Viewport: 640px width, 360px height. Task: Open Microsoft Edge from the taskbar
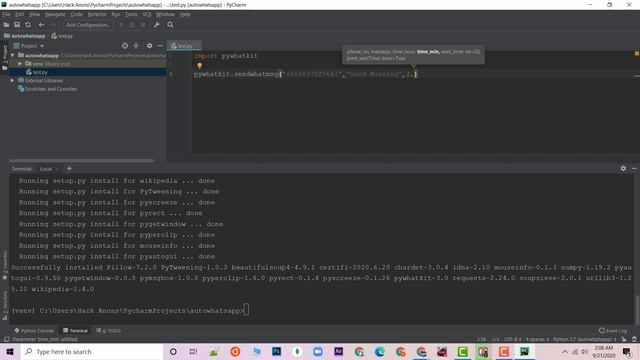[x=380, y=351]
